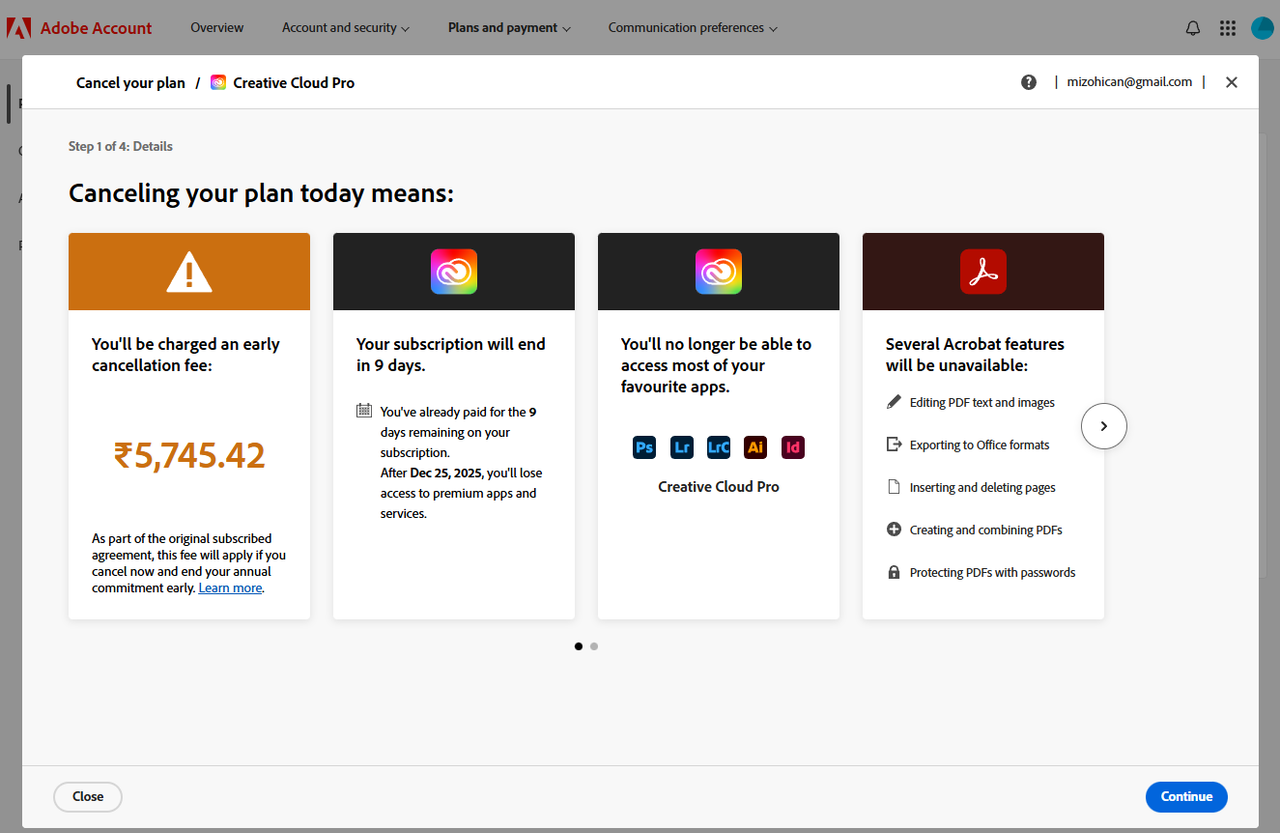The height and width of the screenshot is (833, 1280).
Task: Click the mizohican@gmail.com email address
Action: 1129,82
